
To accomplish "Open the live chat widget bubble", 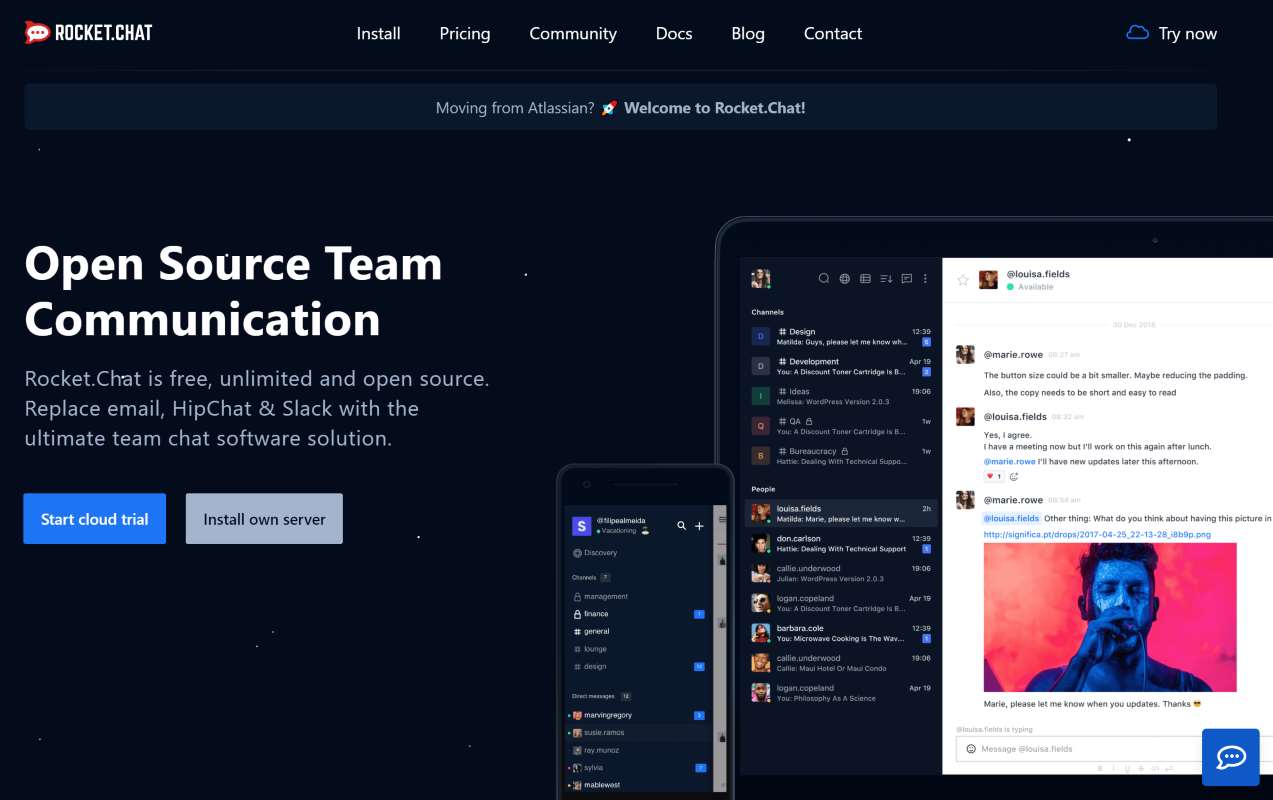I will click(1230, 757).
